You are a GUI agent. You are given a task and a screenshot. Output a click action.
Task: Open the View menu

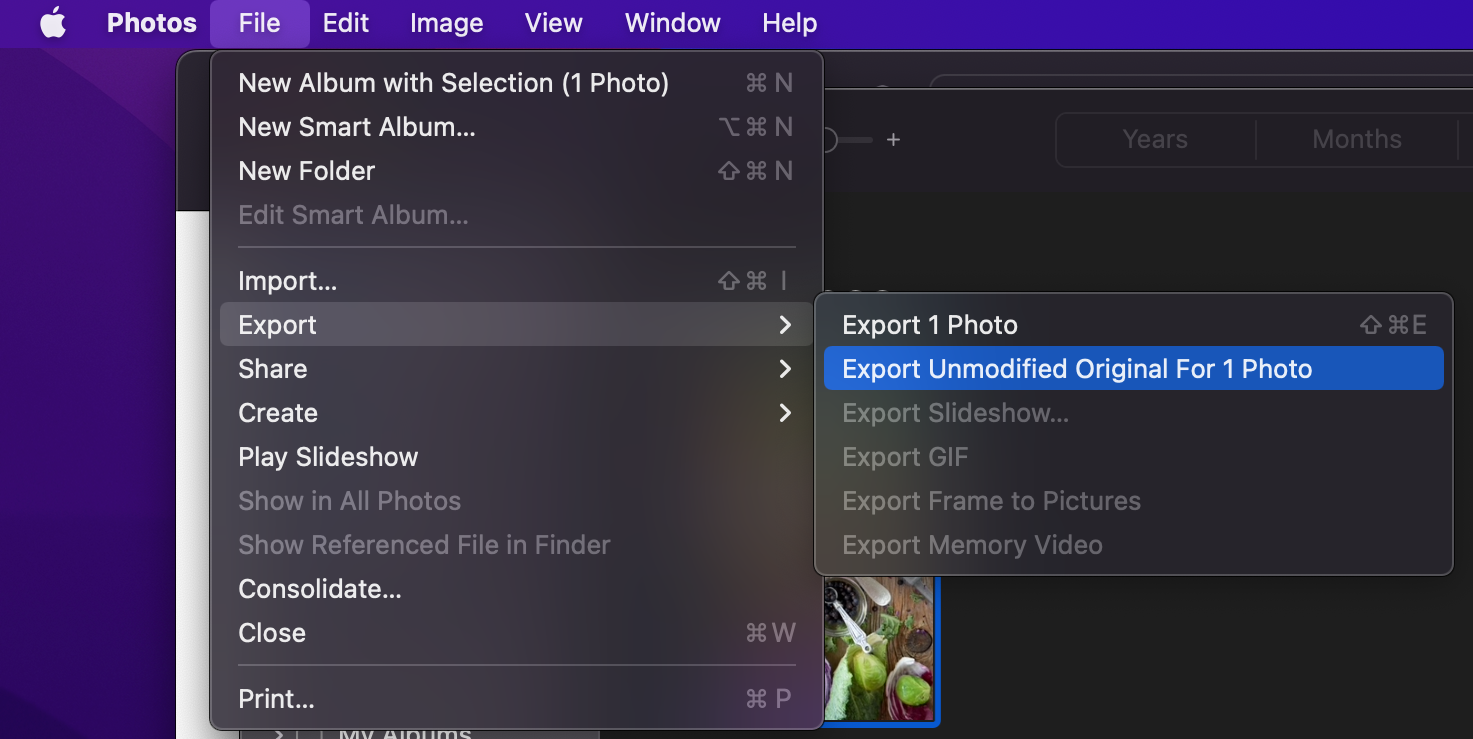(554, 23)
